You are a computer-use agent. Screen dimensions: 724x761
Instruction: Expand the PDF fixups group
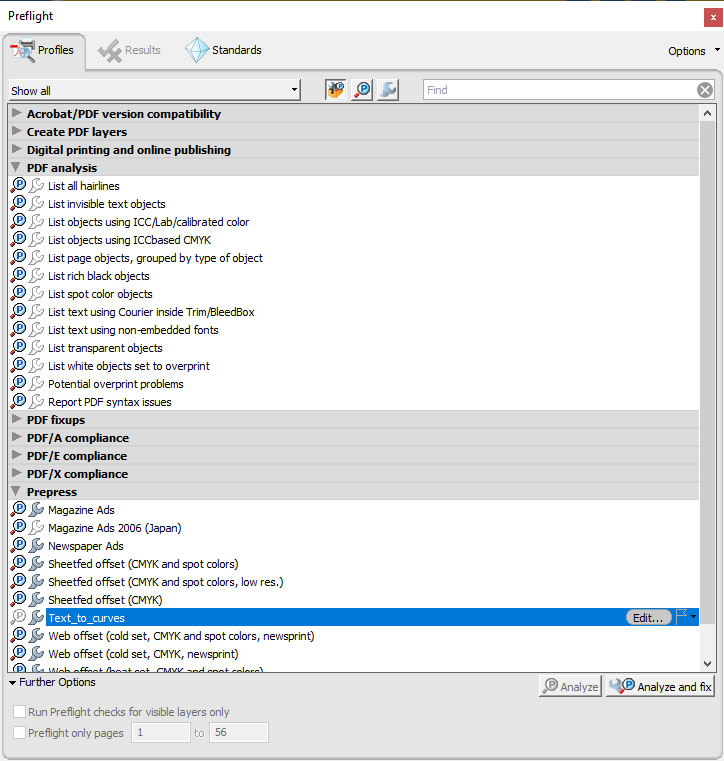point(16,419)
